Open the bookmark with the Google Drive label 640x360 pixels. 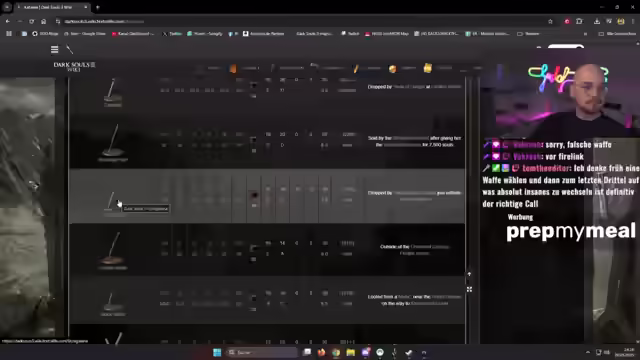(x=85, y=33)
